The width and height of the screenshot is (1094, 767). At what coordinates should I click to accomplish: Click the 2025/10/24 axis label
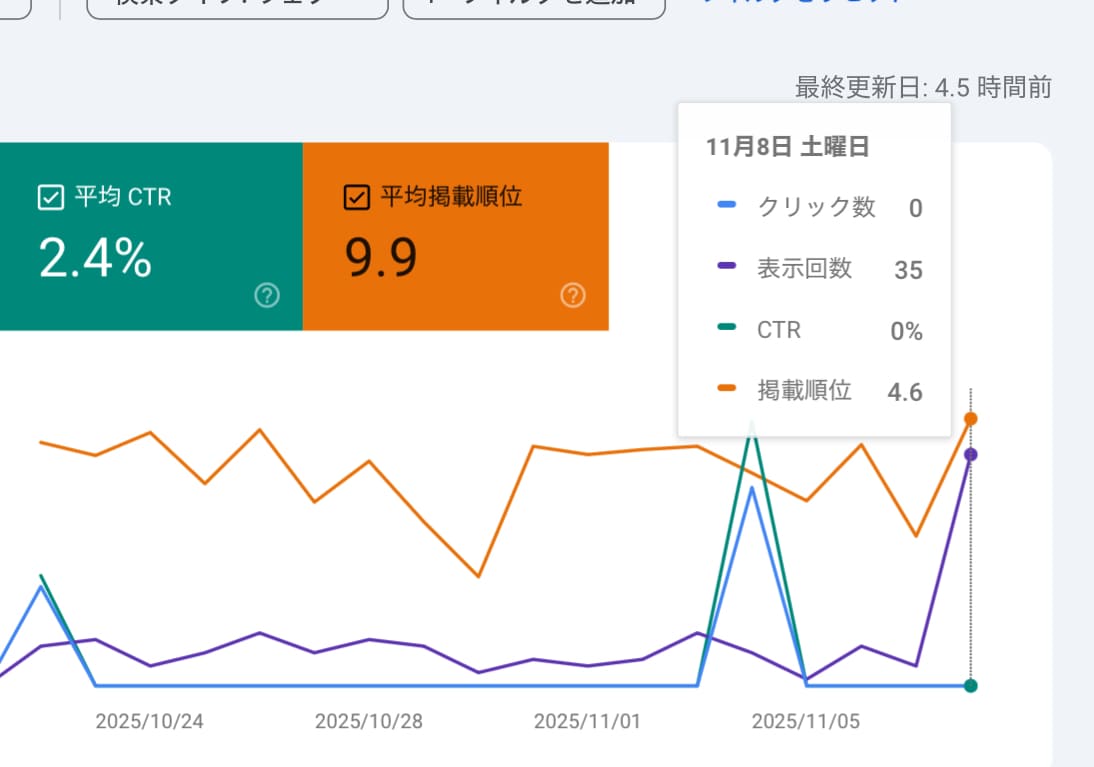(x=149, y=721)
